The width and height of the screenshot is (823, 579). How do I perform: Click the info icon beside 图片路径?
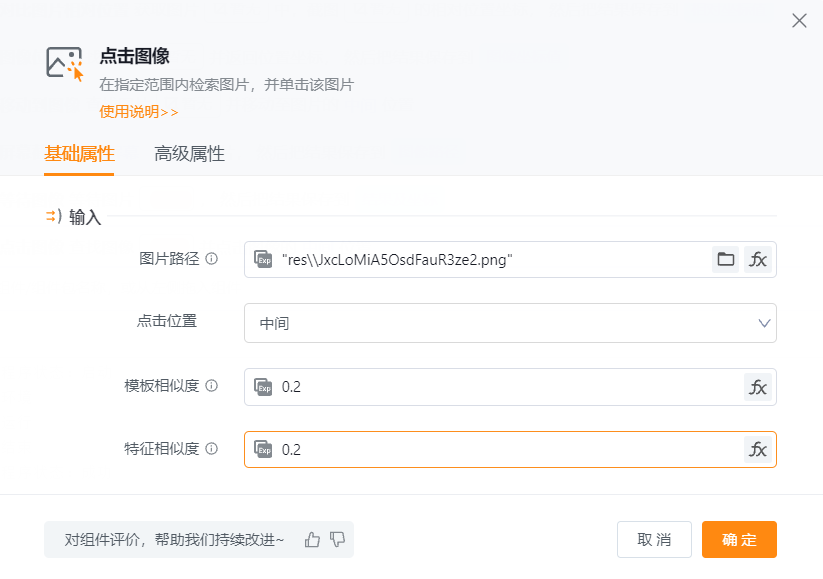[x=211, y=259]
